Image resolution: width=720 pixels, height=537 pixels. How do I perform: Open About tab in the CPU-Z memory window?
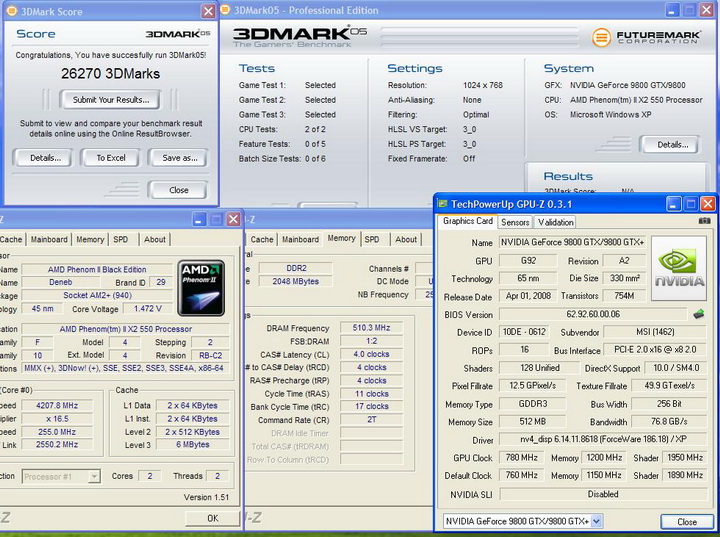pyautogui.click(x=406, y=239)
